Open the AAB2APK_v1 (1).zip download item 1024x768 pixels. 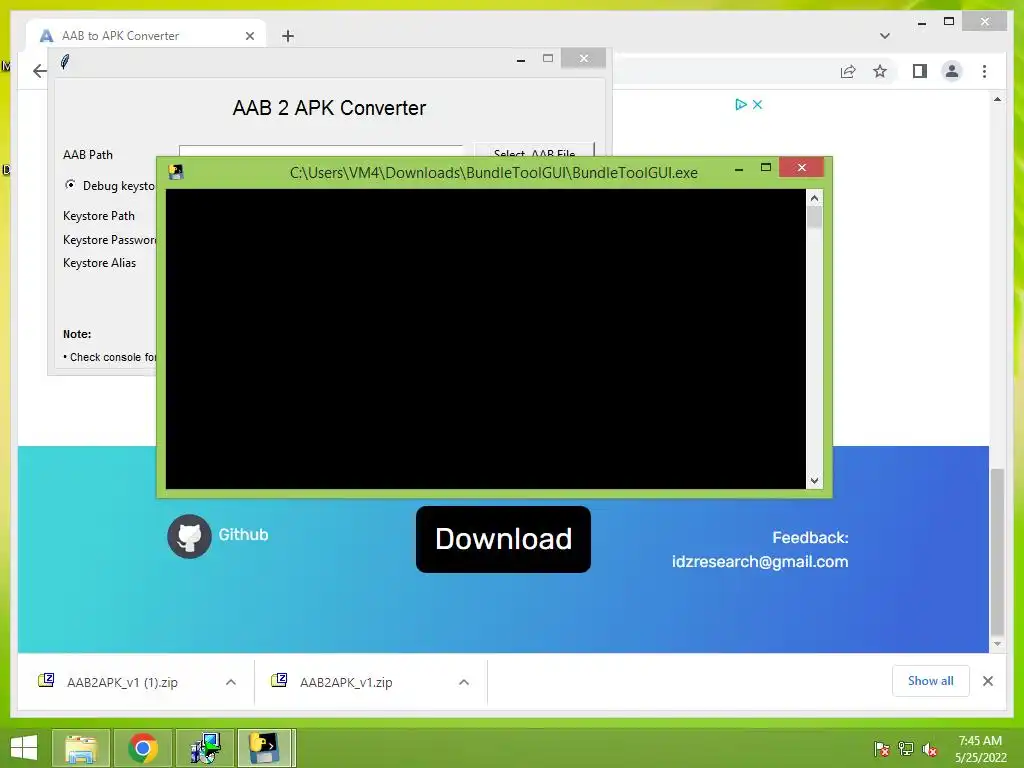pyautogui.click(x=122, y=682)
